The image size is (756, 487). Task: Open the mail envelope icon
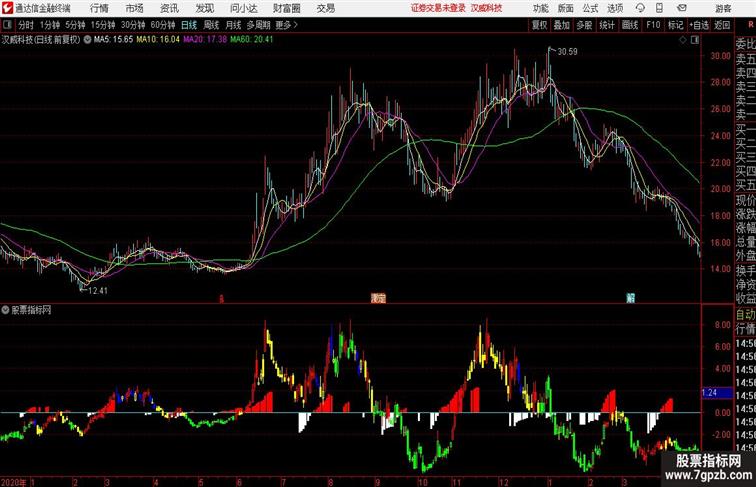click(681, 8)
